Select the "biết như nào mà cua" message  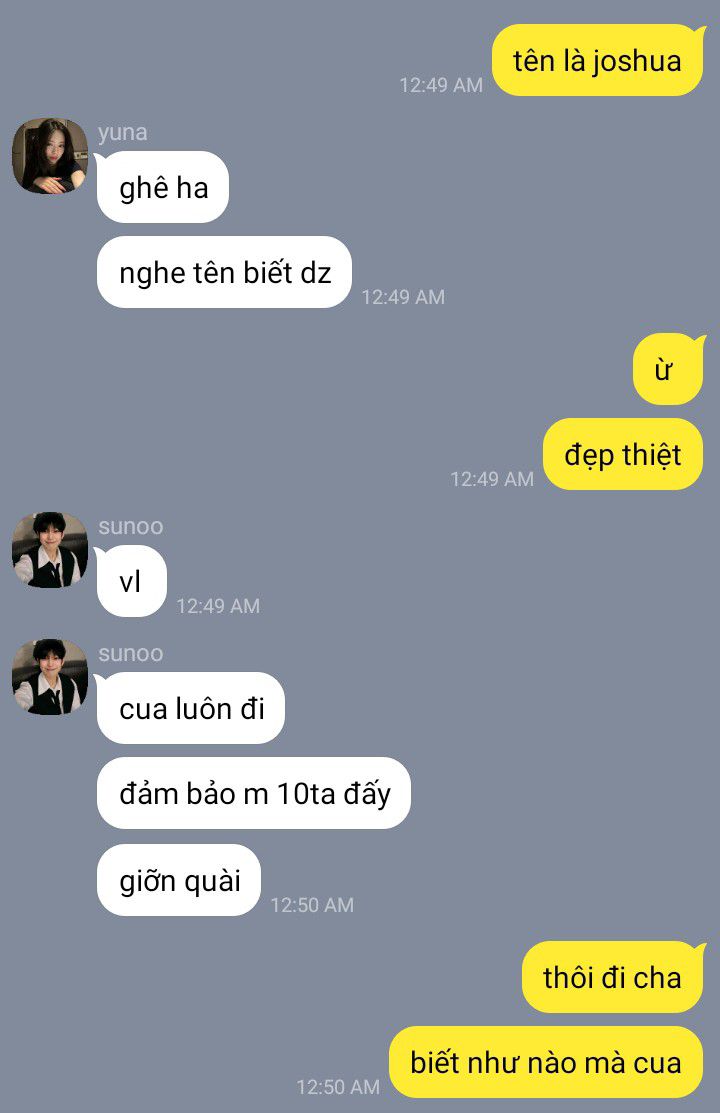point(546,1062)
